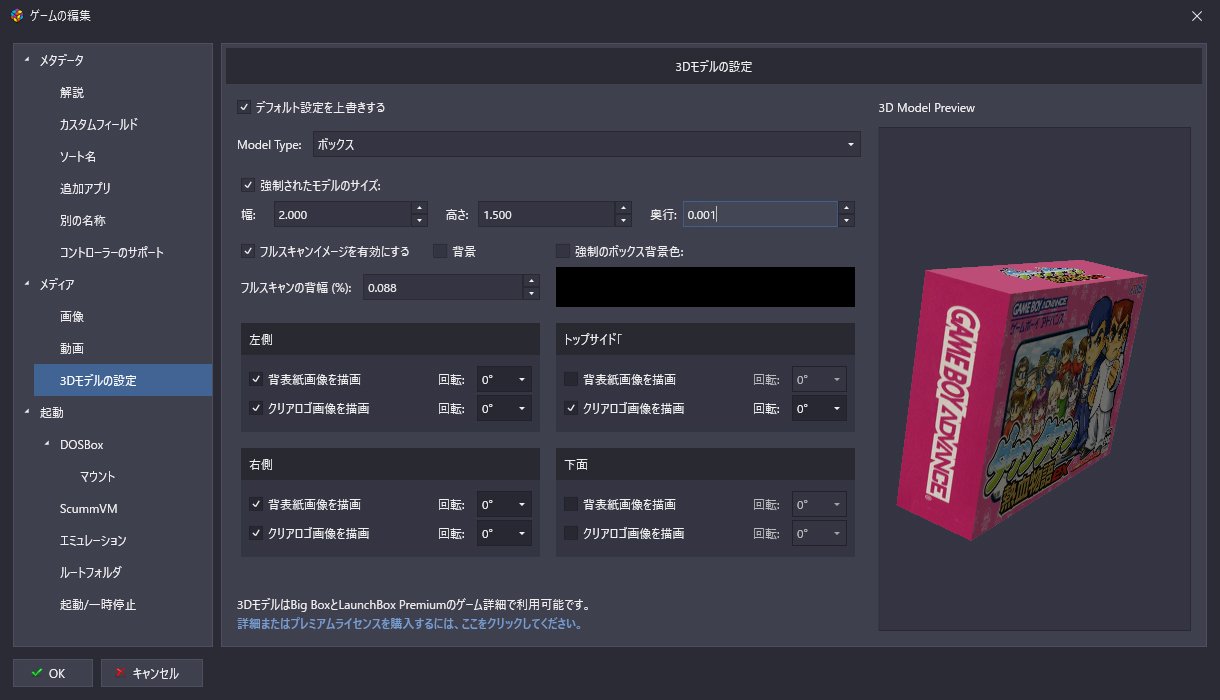Toggle 右側 背表紙画像を描画 checkbox
The height and width of the screenshot is (700, 1220).
pyautogui.click(x=256, y=504)
